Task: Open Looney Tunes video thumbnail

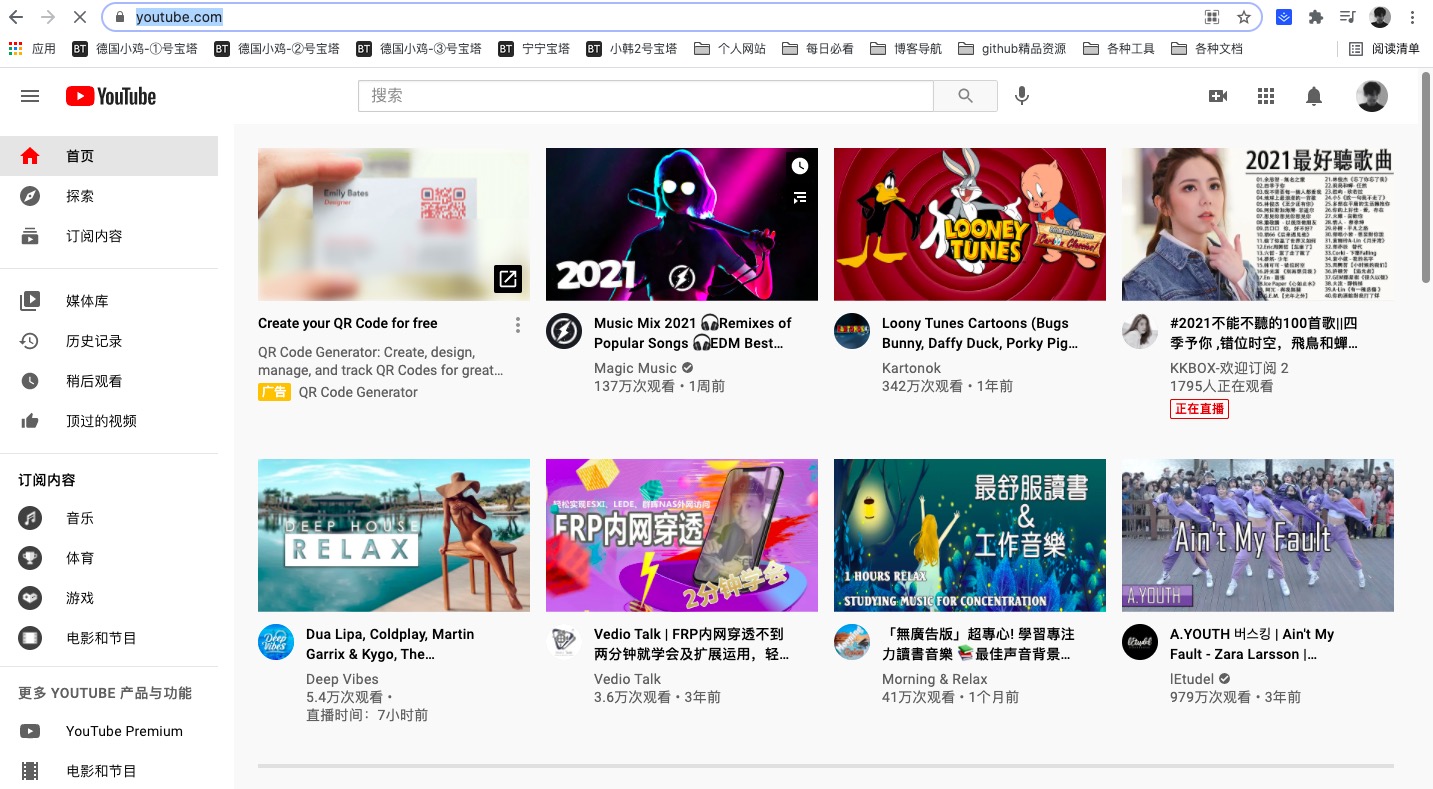Action: coord(970,224)
